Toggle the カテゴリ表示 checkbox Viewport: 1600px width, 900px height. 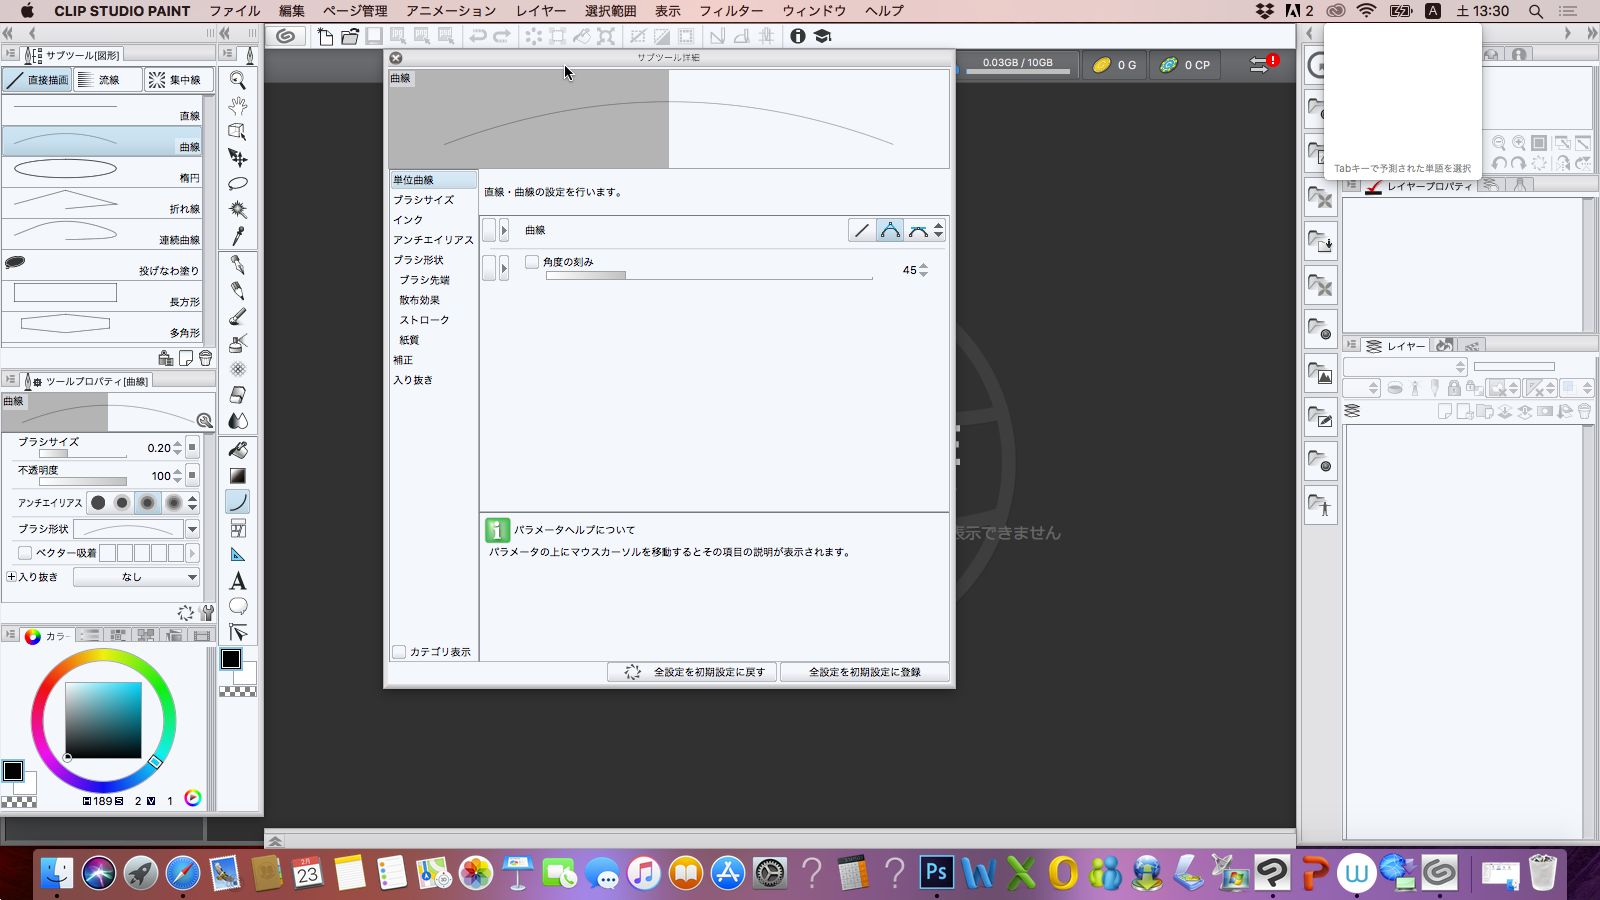399,652
